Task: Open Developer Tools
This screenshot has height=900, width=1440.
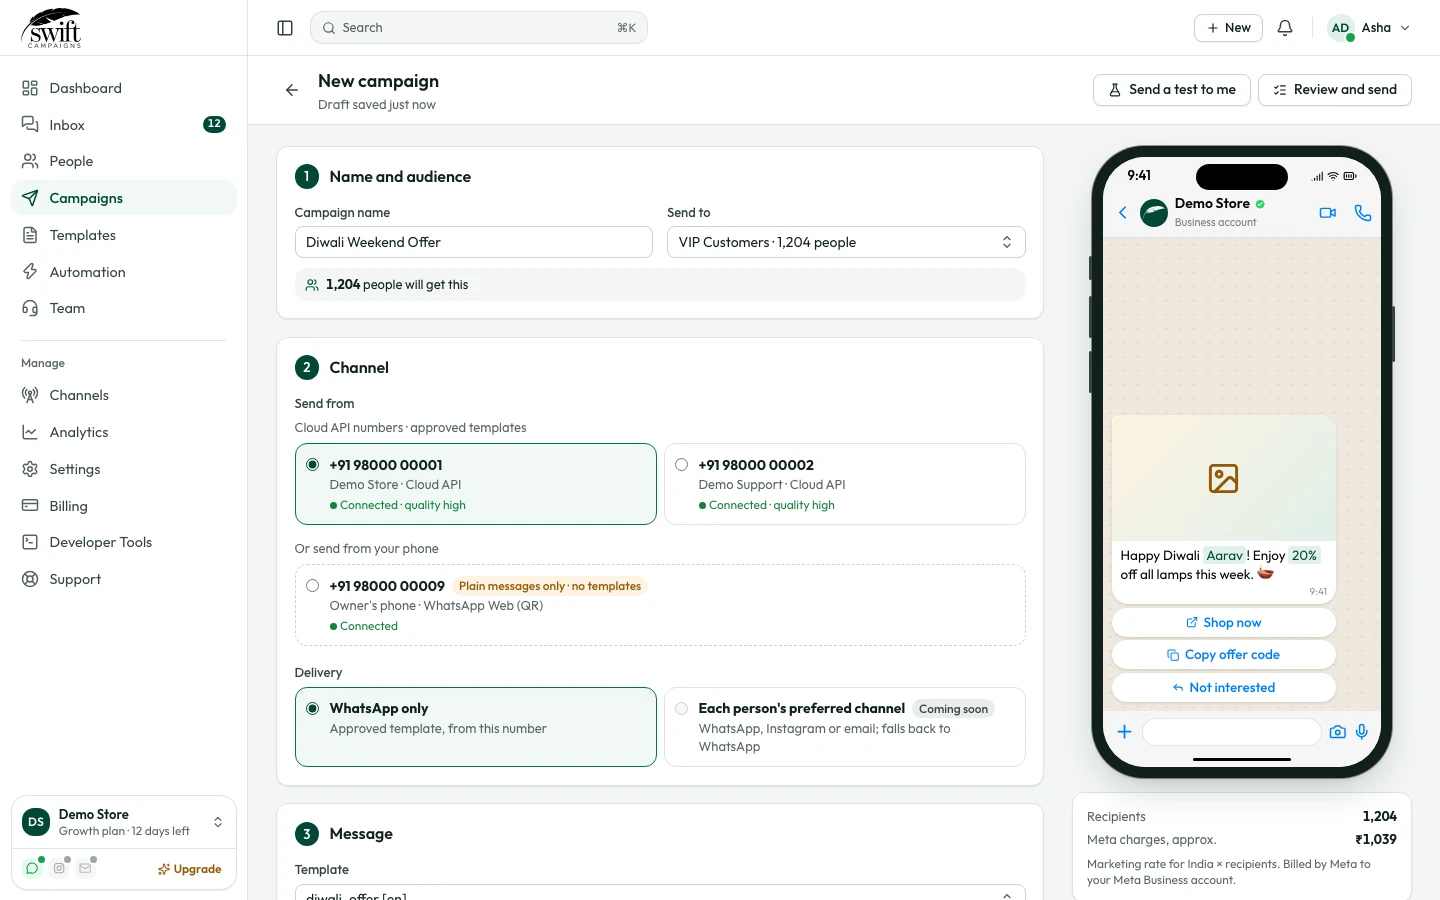Action: pos(124,542)
